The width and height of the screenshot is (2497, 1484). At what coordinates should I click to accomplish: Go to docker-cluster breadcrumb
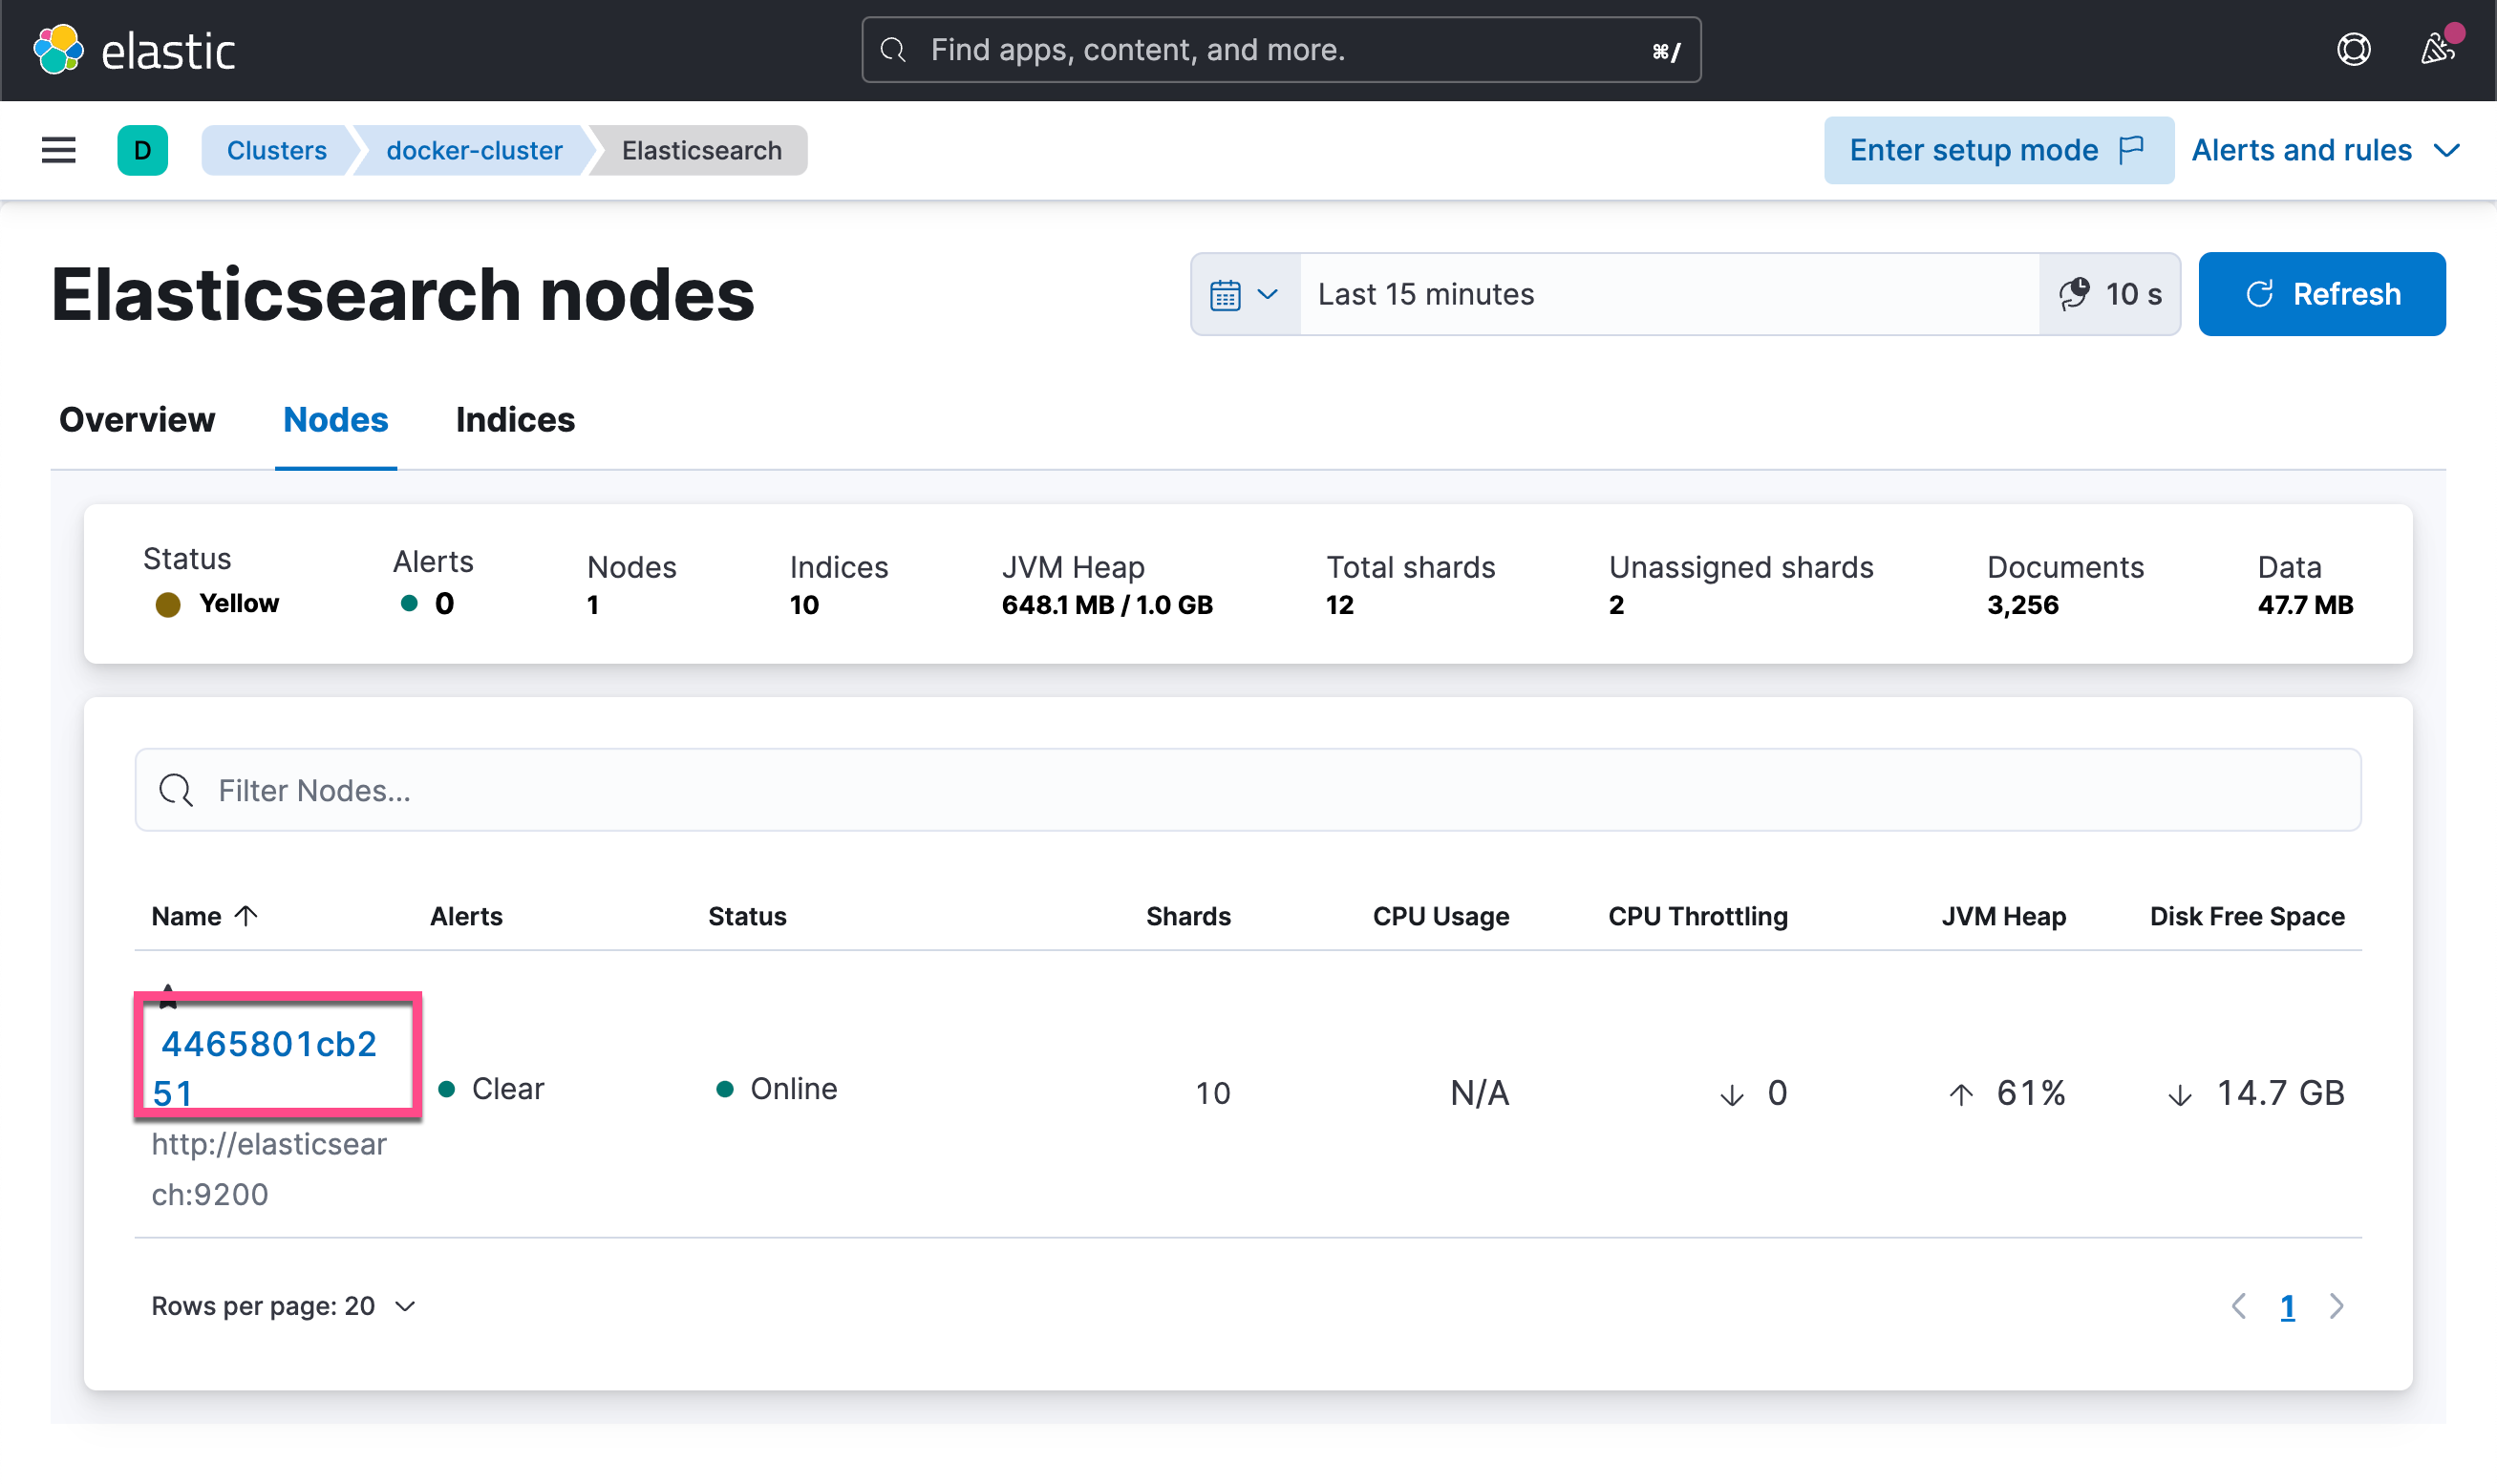(x=474, y=150)
